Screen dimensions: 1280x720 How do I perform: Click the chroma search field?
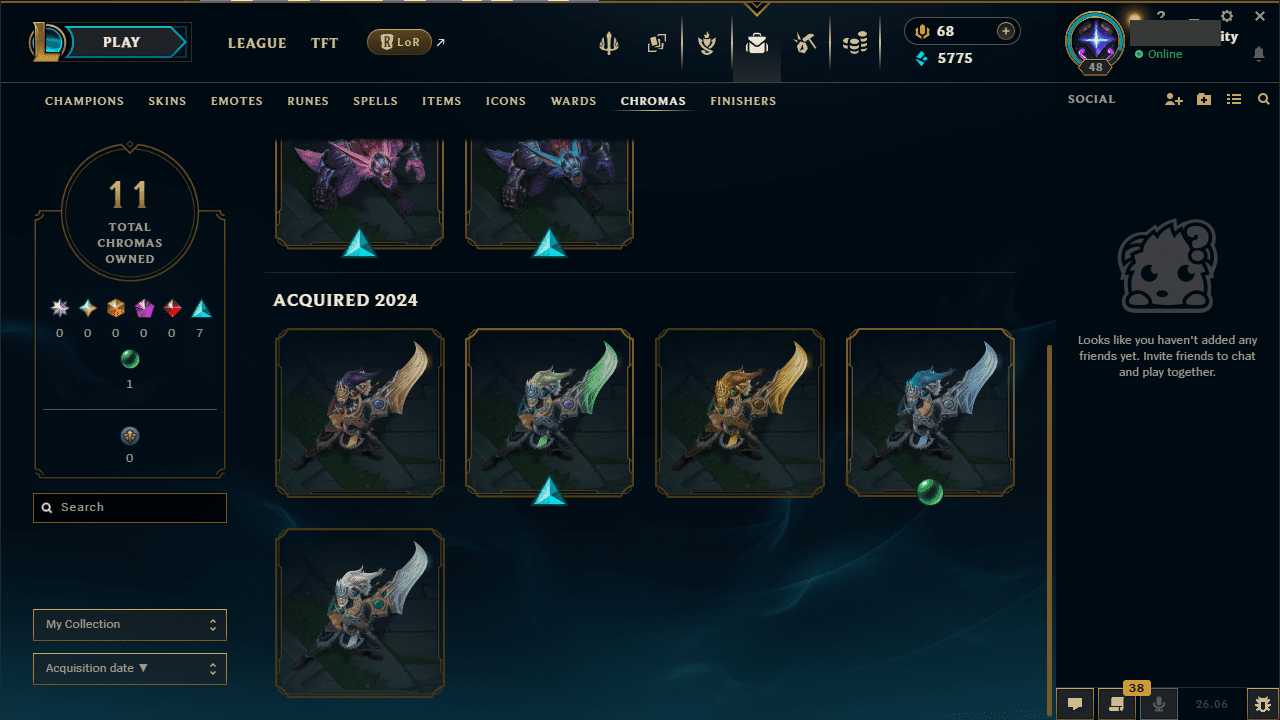tap(130, 508)
